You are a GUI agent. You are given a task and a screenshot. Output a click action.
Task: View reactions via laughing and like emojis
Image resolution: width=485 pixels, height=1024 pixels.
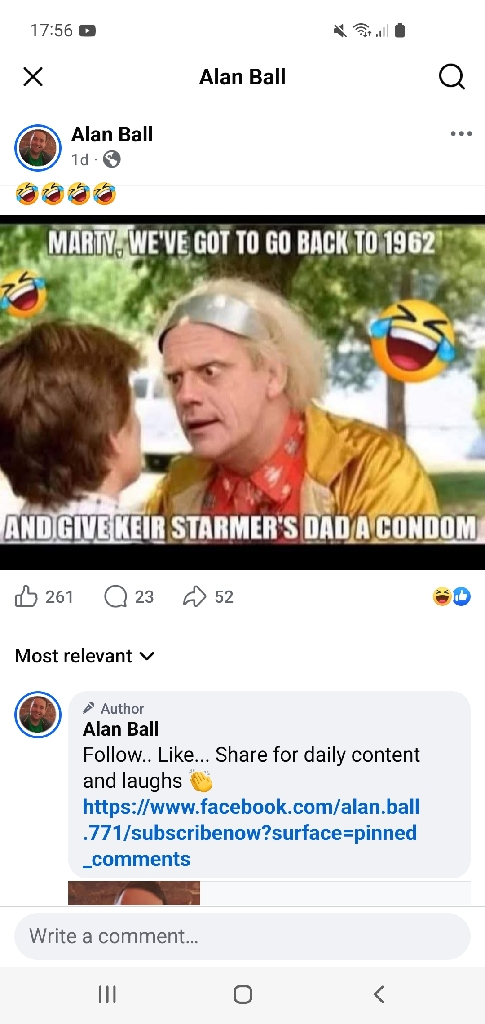tap(452, 596)
